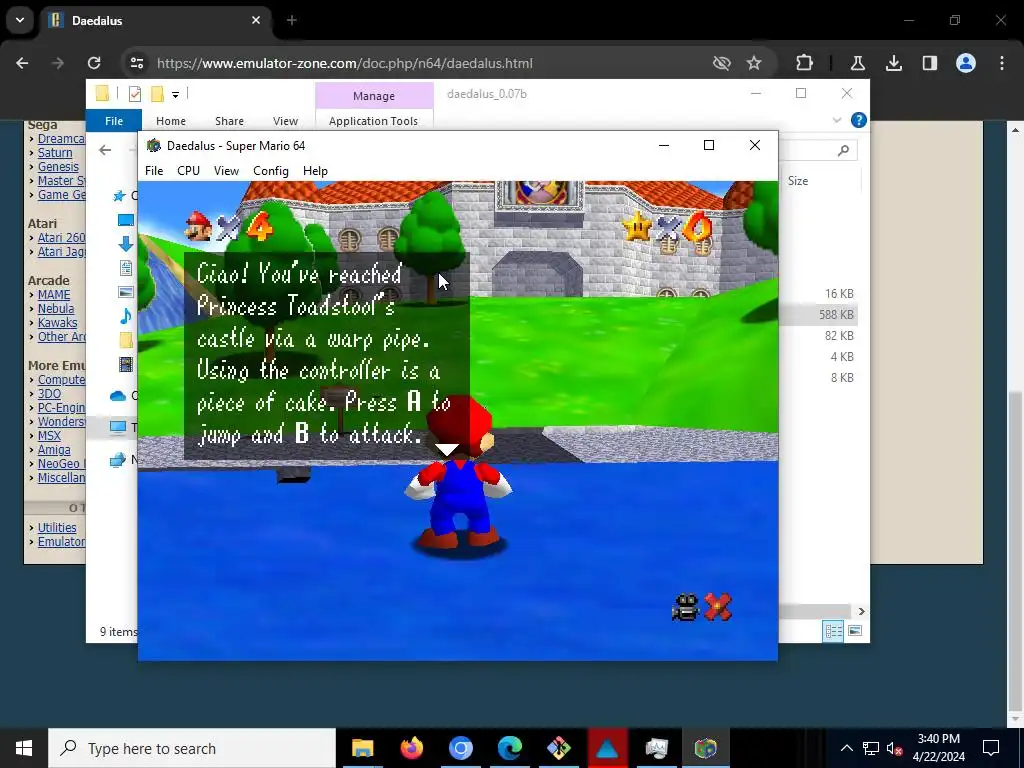Screen dimensions: 1024x768
Task: Open the MAME link under Arcade
Action: click(54, 295)
